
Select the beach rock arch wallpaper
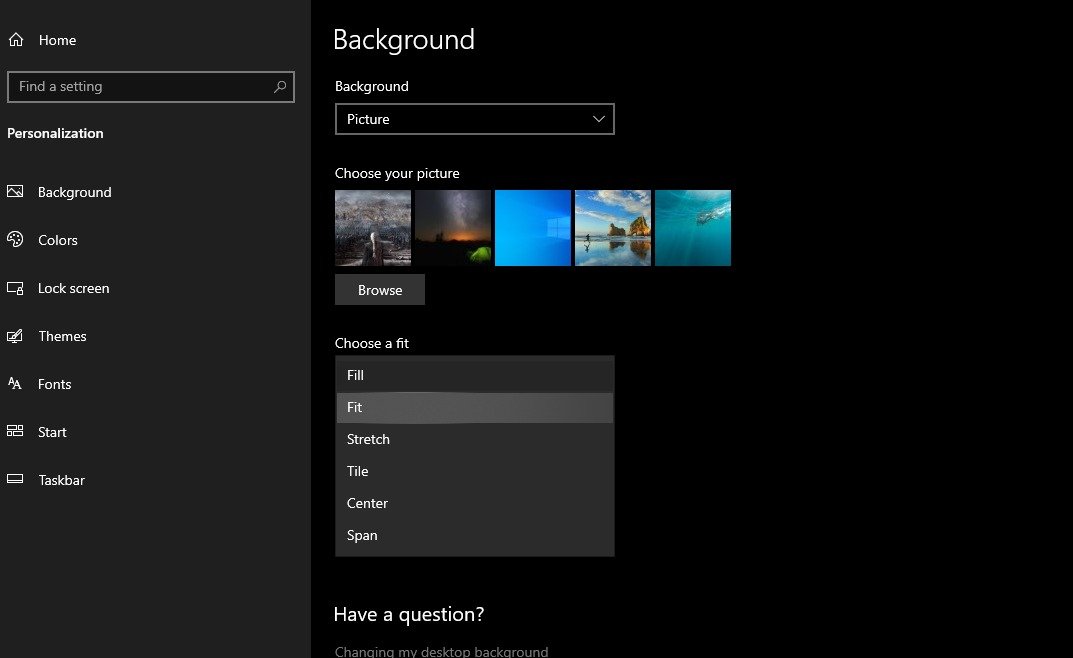[x=613, y=228]
